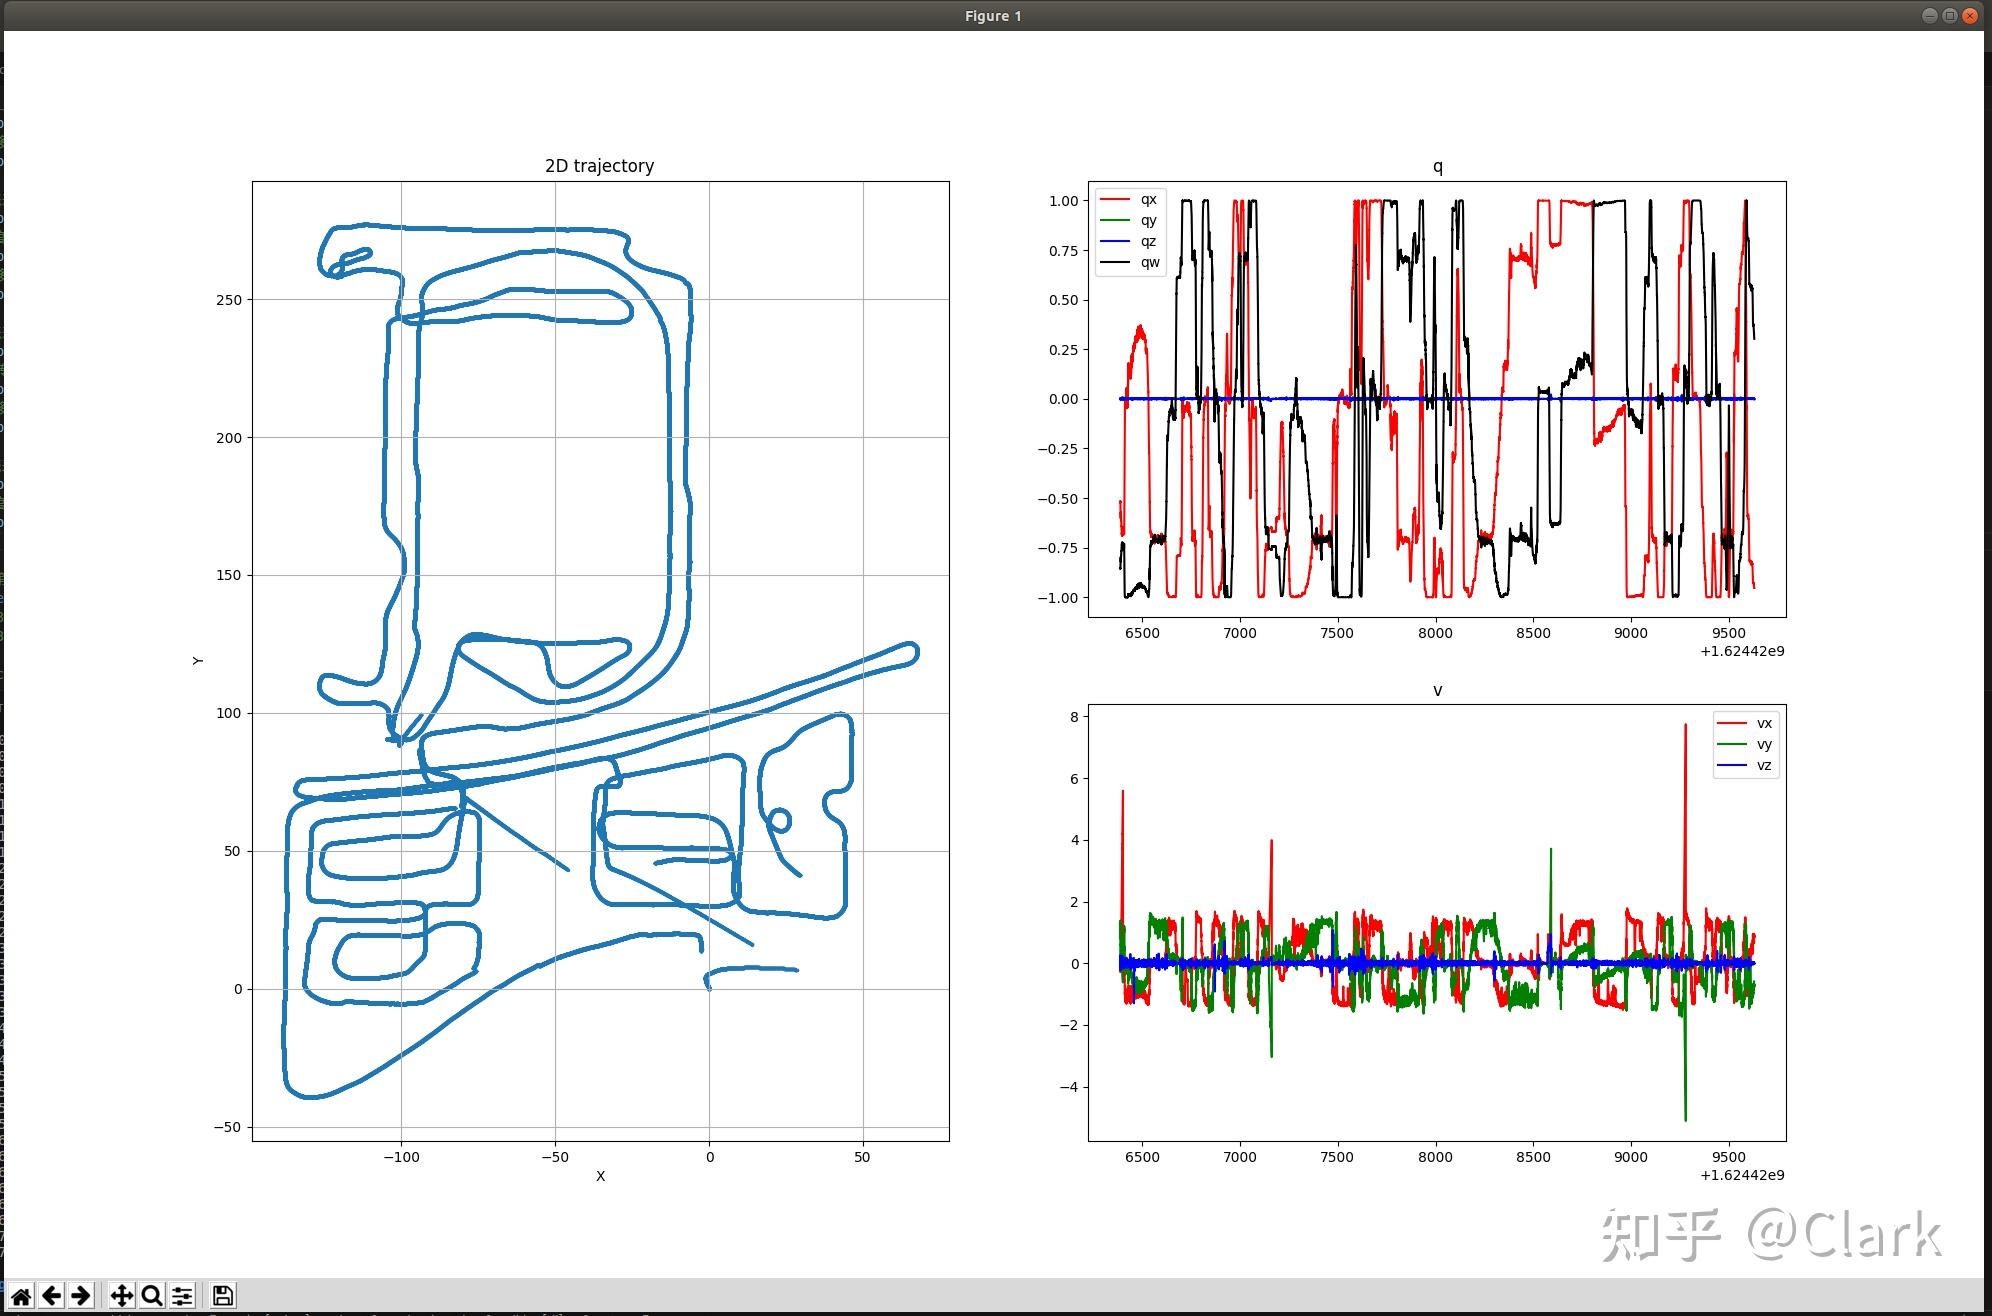The width and height of the screenshot is (1992, 1316).
Task: Click the qw legend entry
Action: (x=1150, y=262)
